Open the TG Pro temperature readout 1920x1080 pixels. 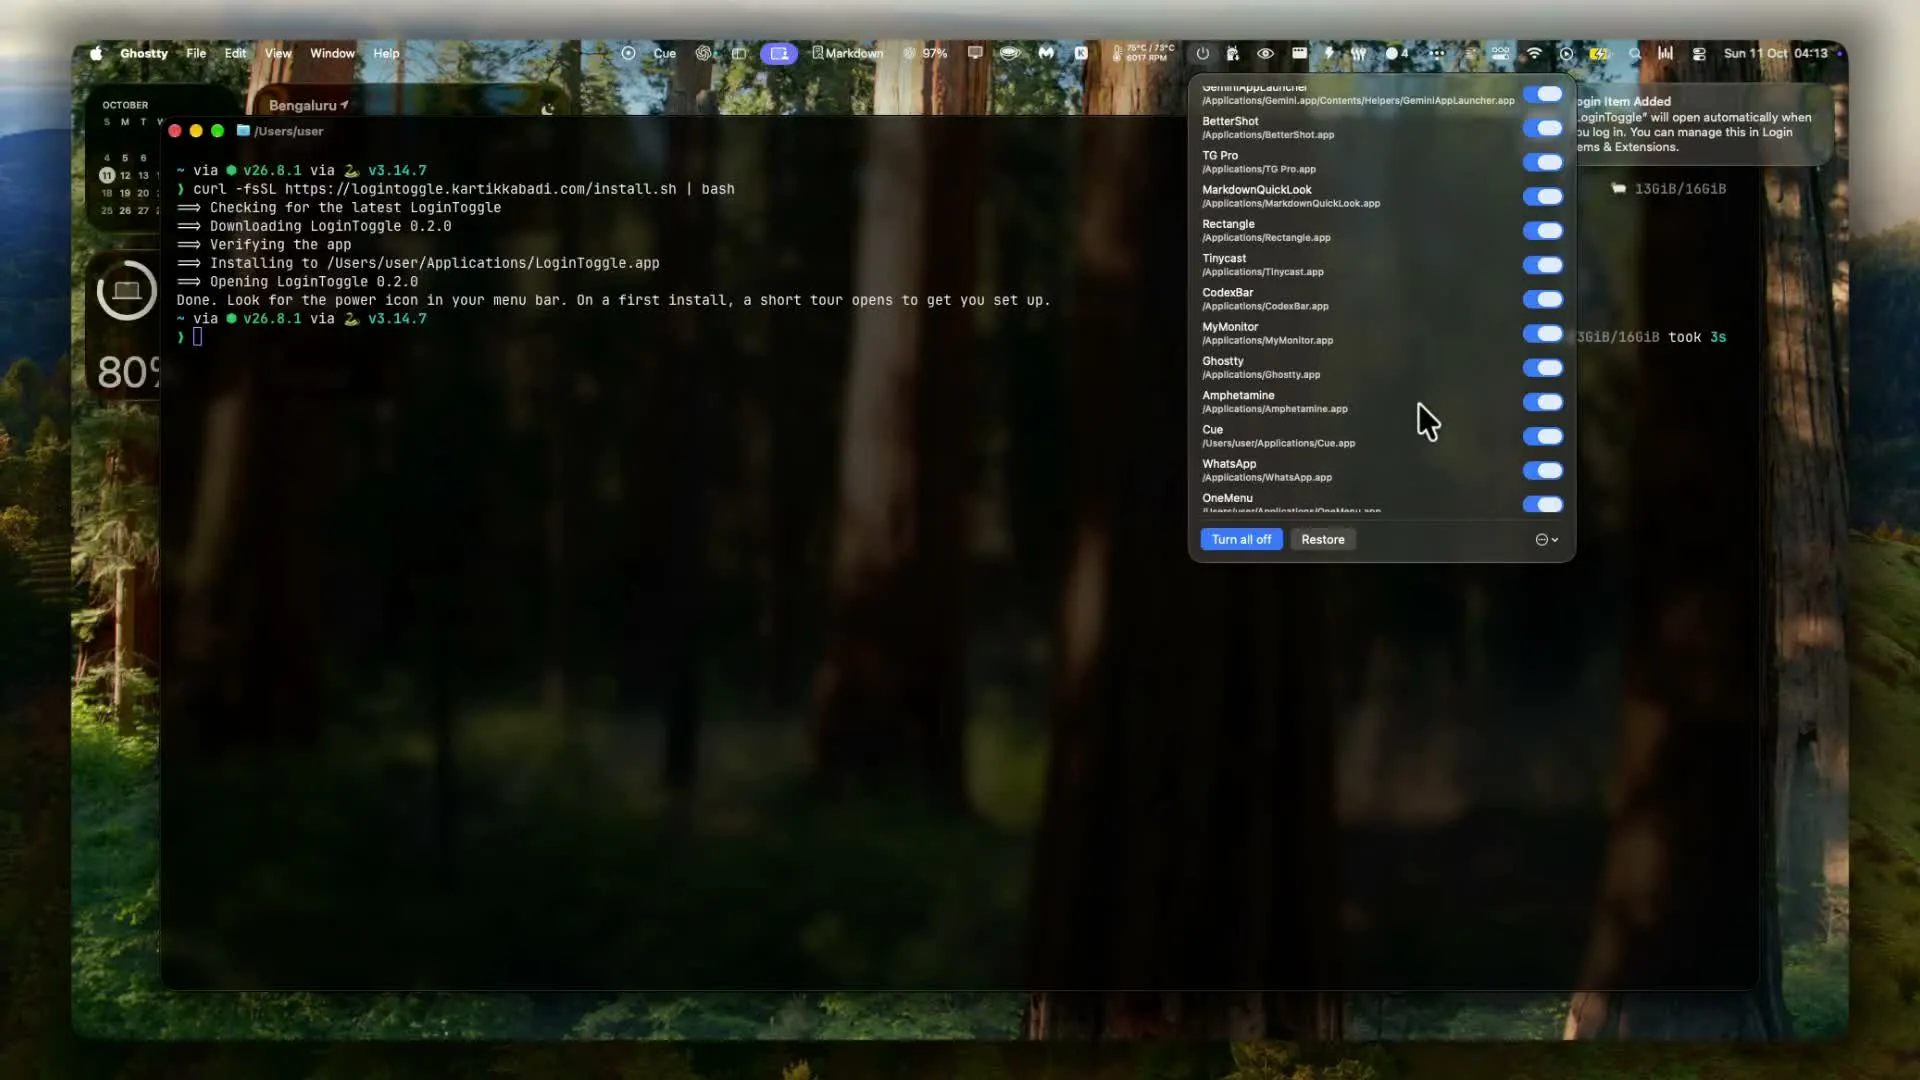pyautogui.click(x=1142, y=53)
